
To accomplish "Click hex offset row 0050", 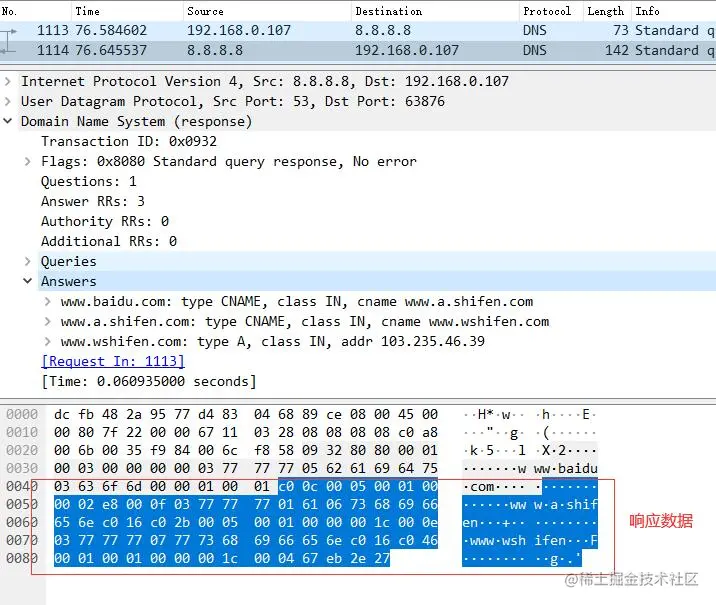I will (22, 505).
